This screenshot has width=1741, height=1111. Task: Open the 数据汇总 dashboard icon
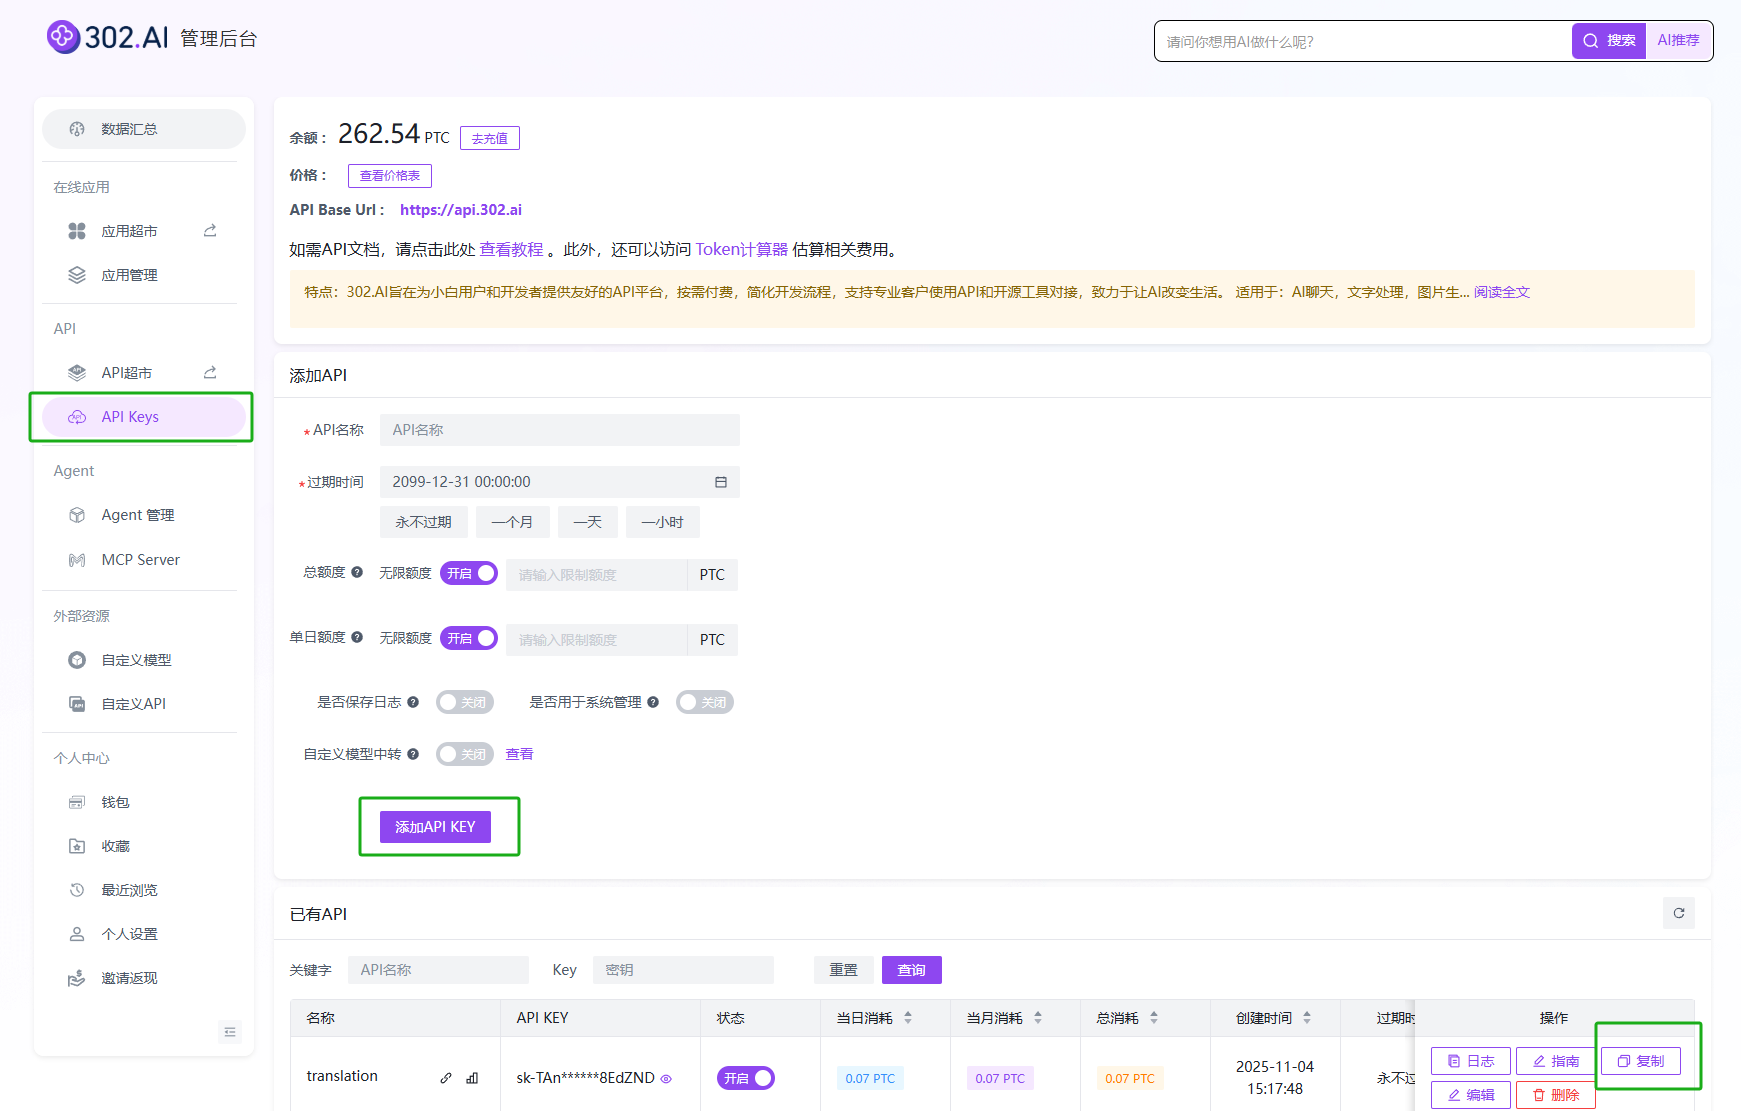tap(77, 128)
